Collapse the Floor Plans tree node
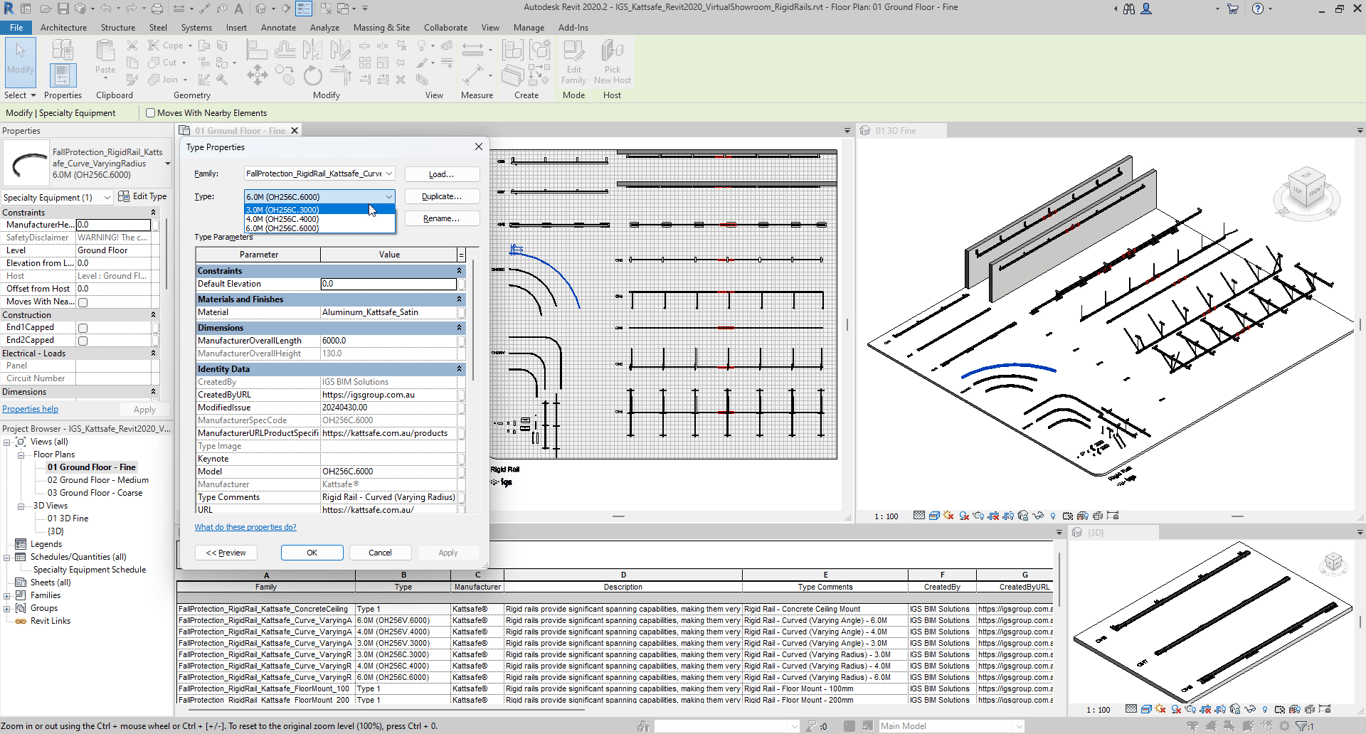This screenshot has width=1366, height=734. [x=21, y=455]
